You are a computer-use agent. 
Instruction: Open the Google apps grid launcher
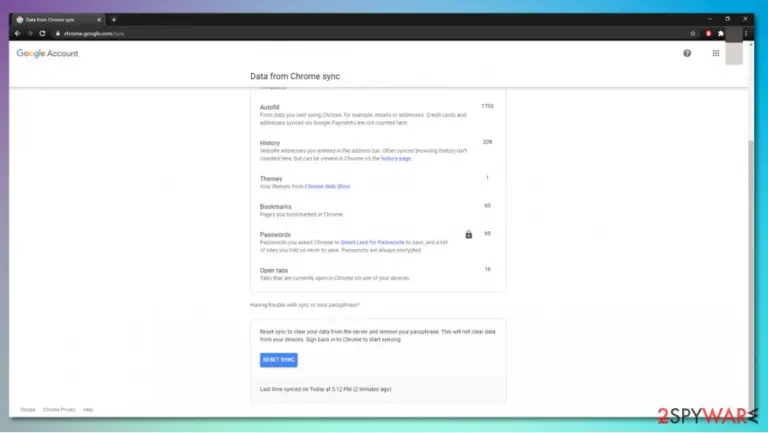[716, 53]
